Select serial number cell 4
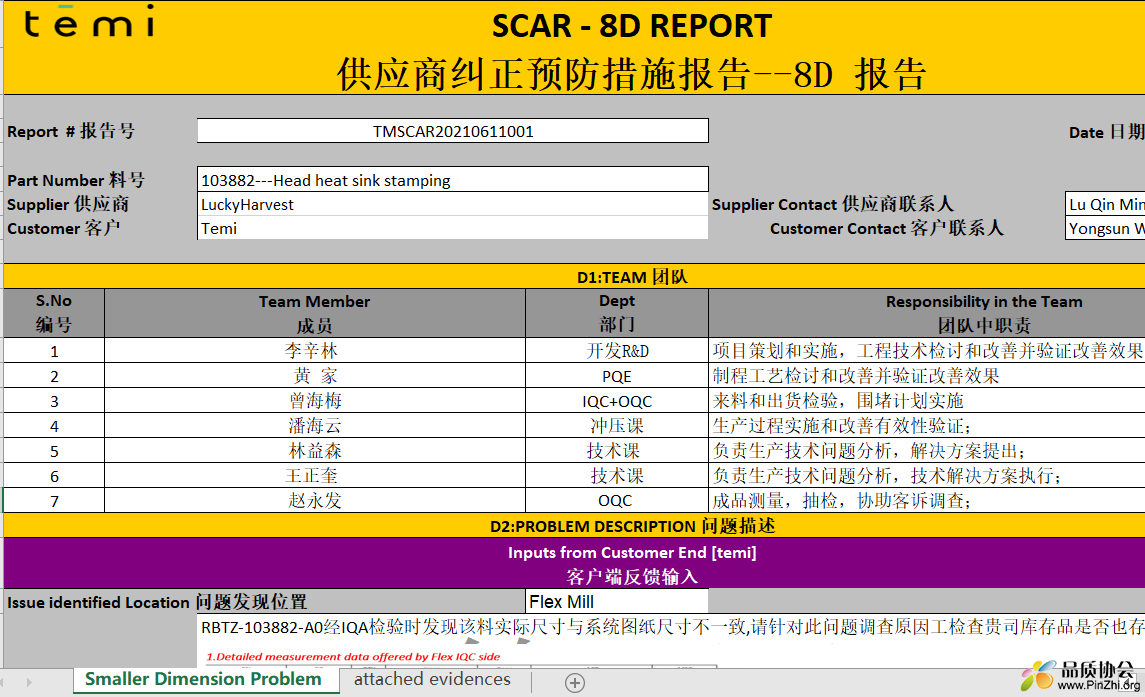 (x=54, y=425)
